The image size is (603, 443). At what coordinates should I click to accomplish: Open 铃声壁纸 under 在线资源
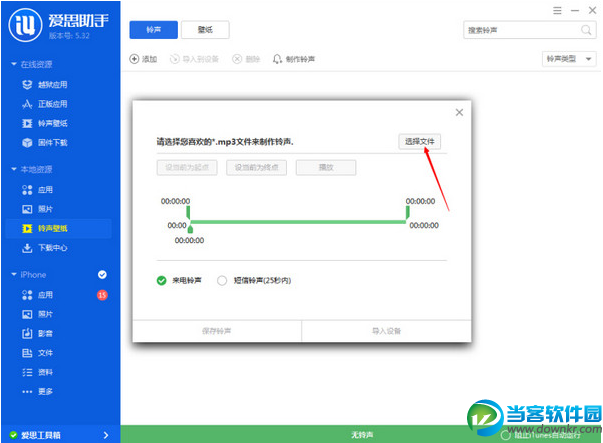(x=45, y=123)
